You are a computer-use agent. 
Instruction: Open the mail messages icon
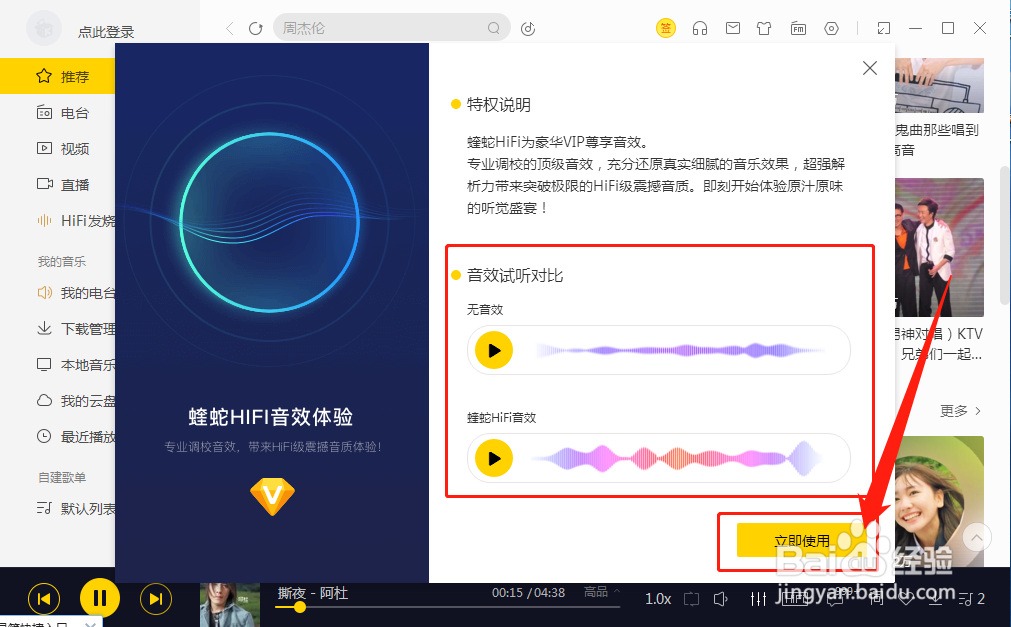point(732,28)
